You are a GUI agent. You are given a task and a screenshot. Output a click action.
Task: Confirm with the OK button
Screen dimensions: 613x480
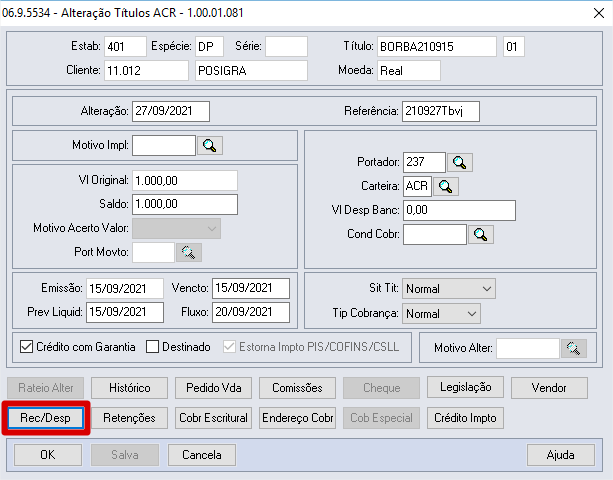tap(48, 455)
